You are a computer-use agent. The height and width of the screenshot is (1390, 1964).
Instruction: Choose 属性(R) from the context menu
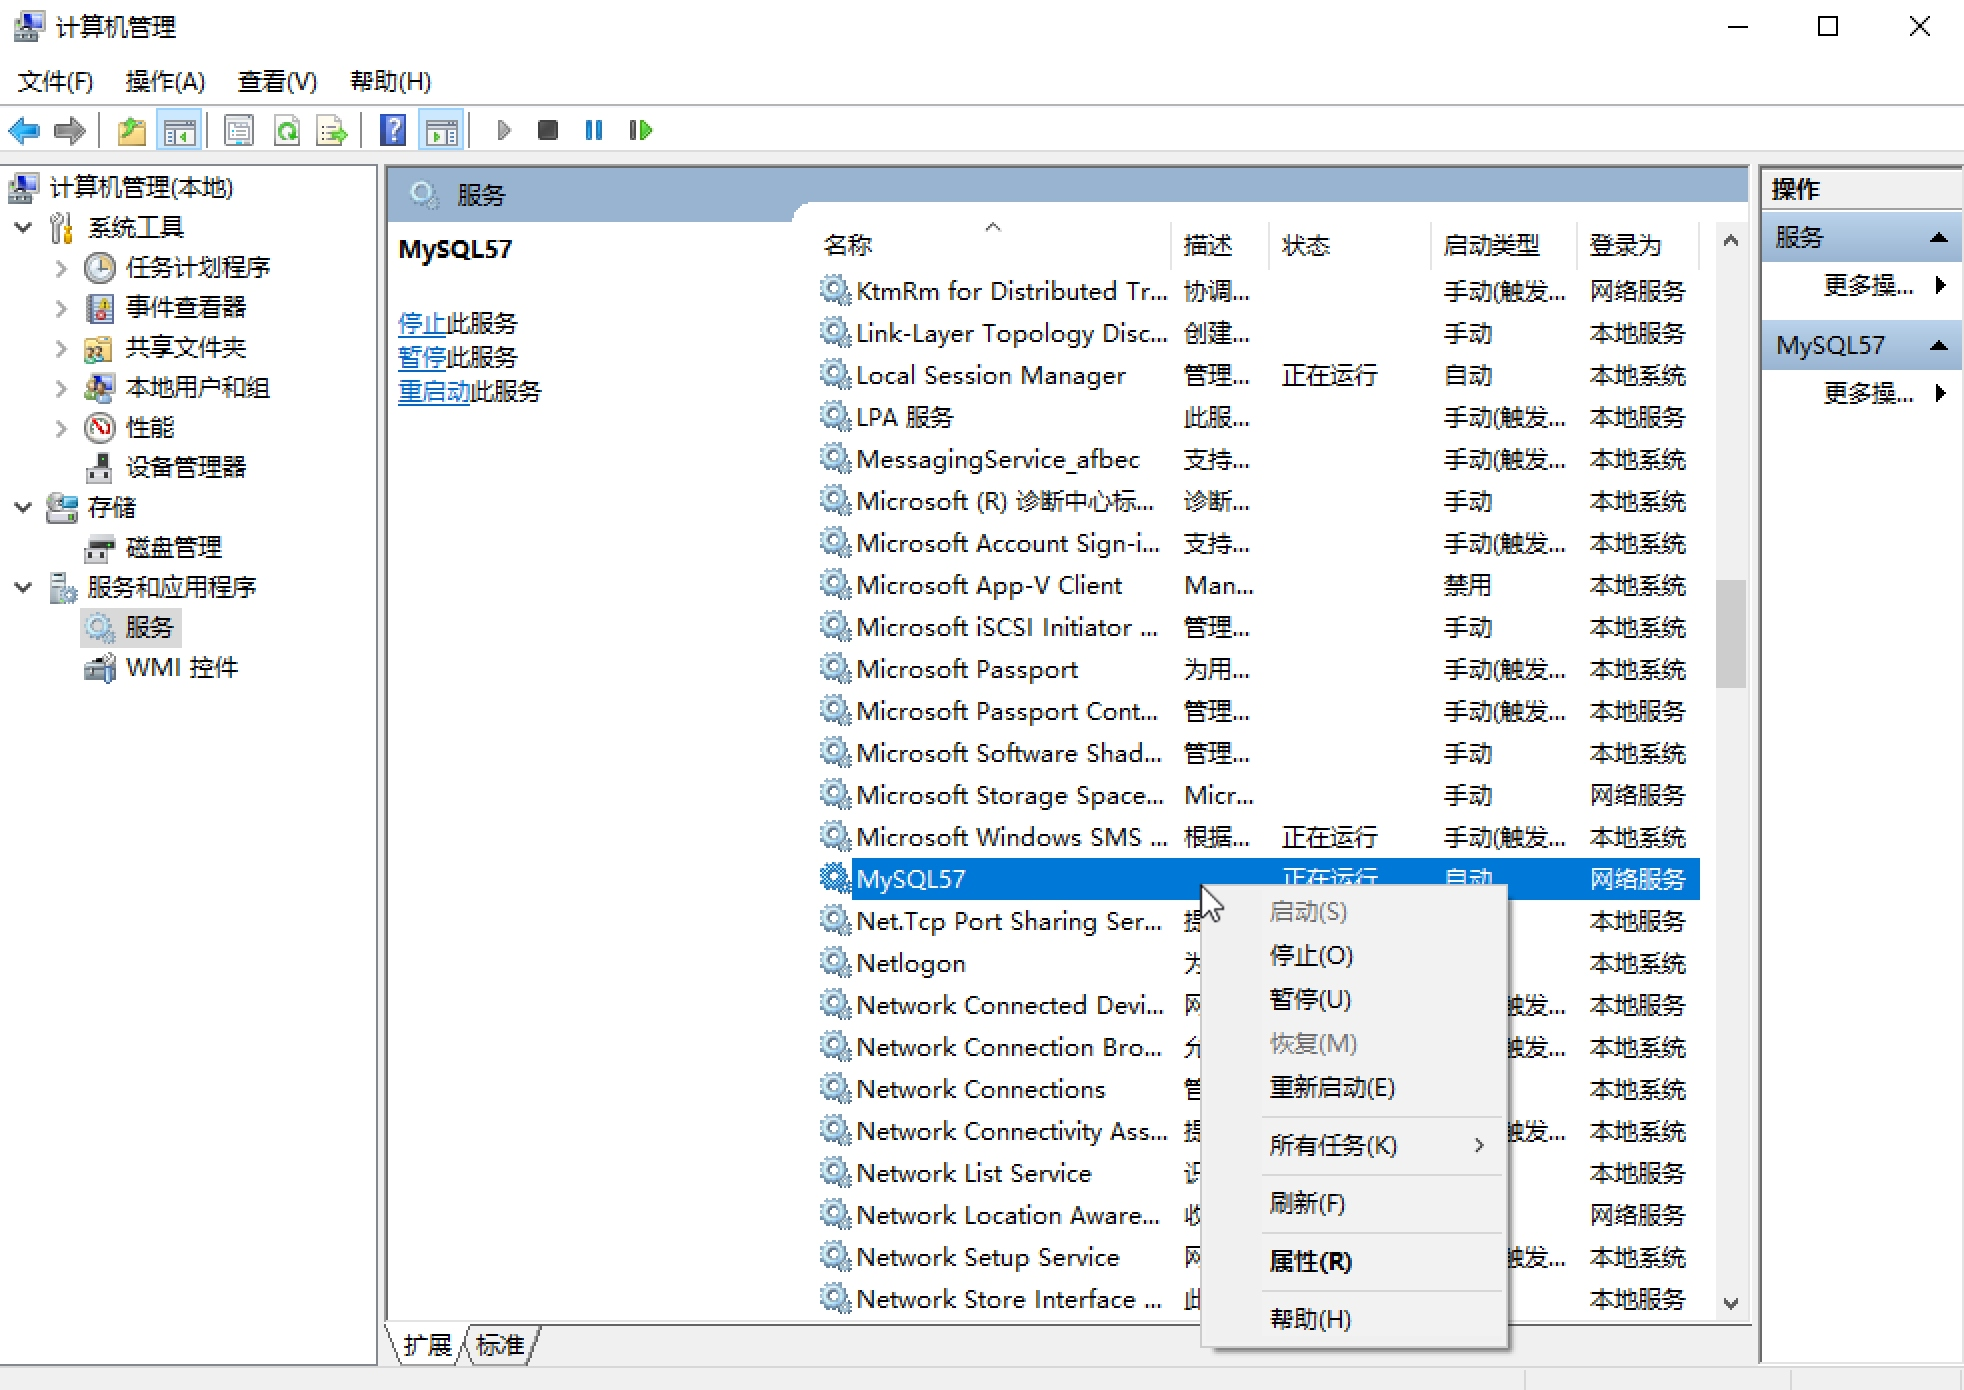coord(1310,1261)
